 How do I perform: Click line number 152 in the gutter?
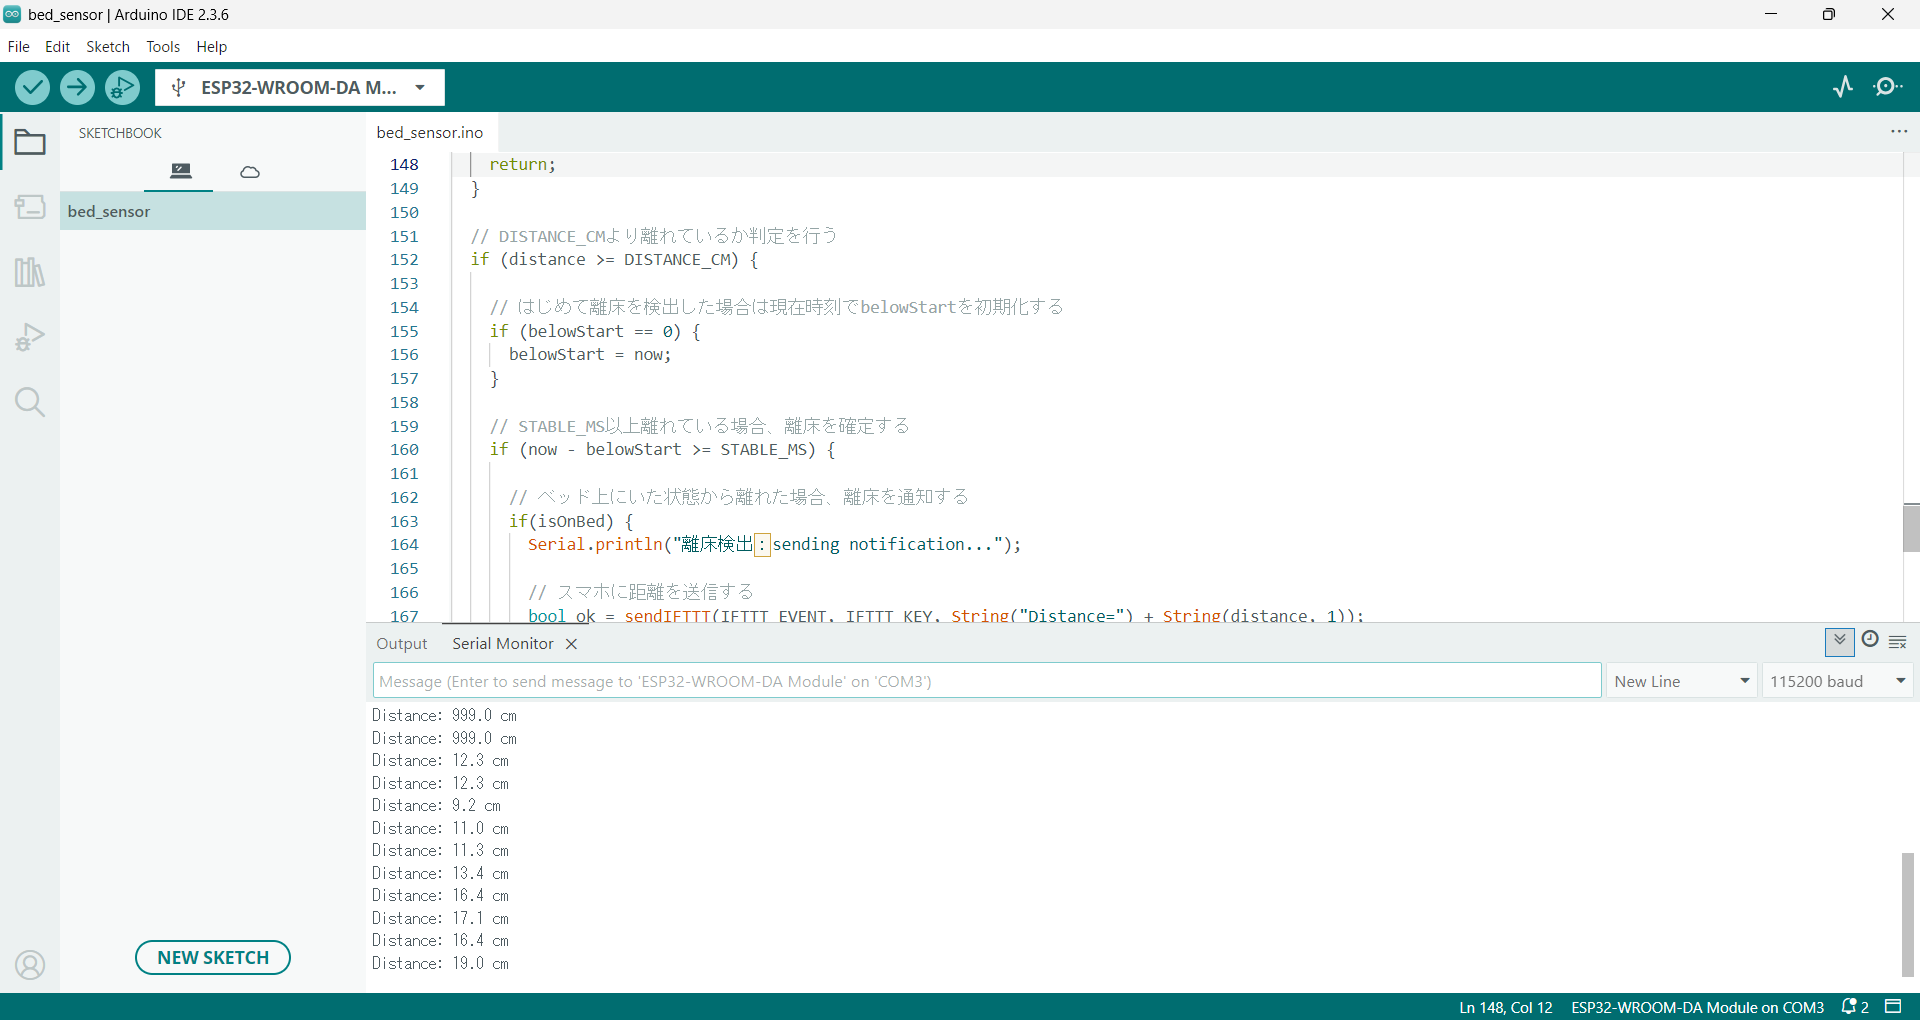404,260
